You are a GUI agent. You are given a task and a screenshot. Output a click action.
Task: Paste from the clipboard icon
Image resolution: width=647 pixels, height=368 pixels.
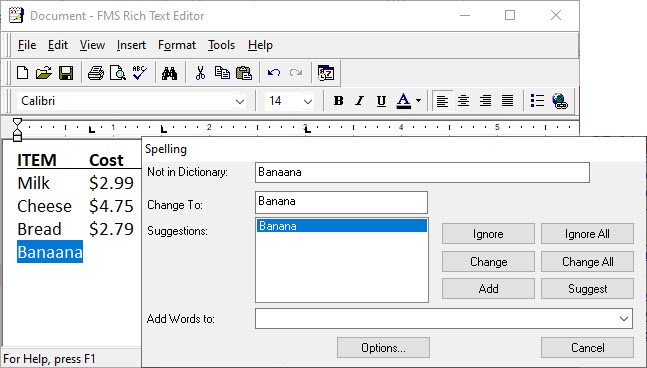244,73
